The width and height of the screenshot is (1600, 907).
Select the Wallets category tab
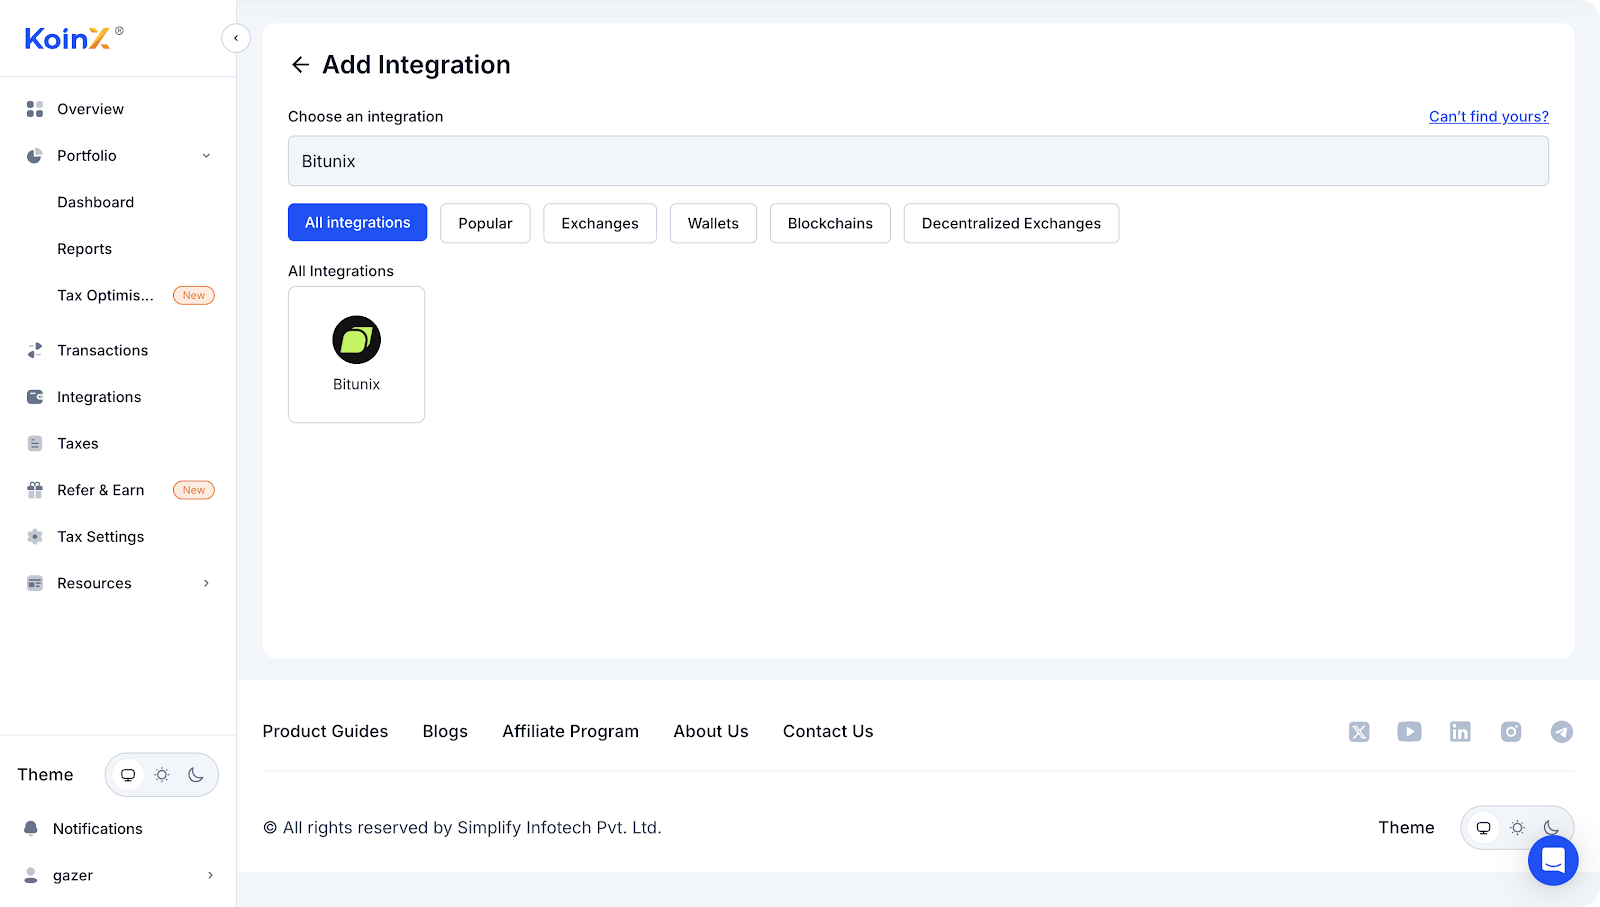[712, 223]
